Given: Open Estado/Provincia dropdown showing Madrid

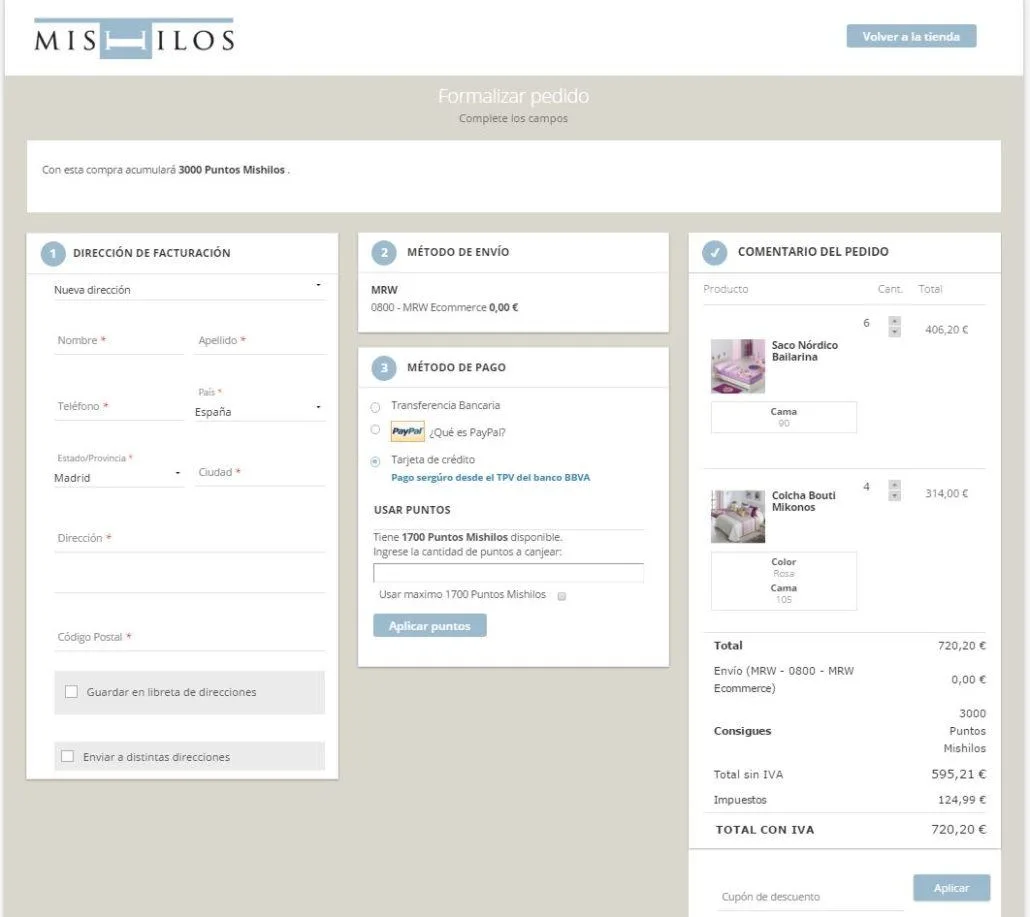Looking at the screenshot, I should point(118,478).
